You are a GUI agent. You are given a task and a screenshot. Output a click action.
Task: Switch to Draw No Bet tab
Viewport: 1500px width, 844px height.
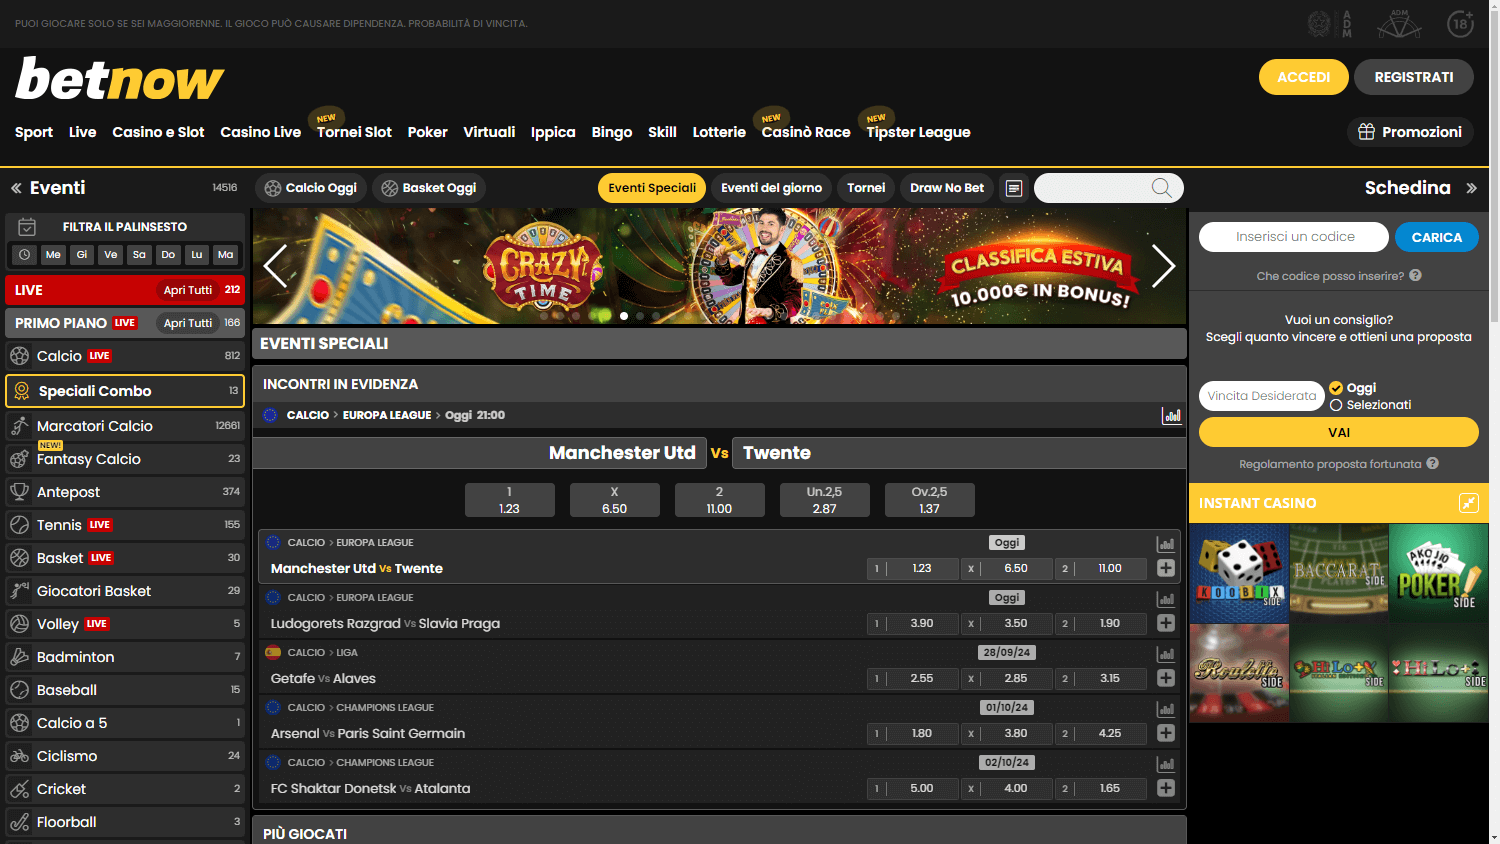[947, 188]
